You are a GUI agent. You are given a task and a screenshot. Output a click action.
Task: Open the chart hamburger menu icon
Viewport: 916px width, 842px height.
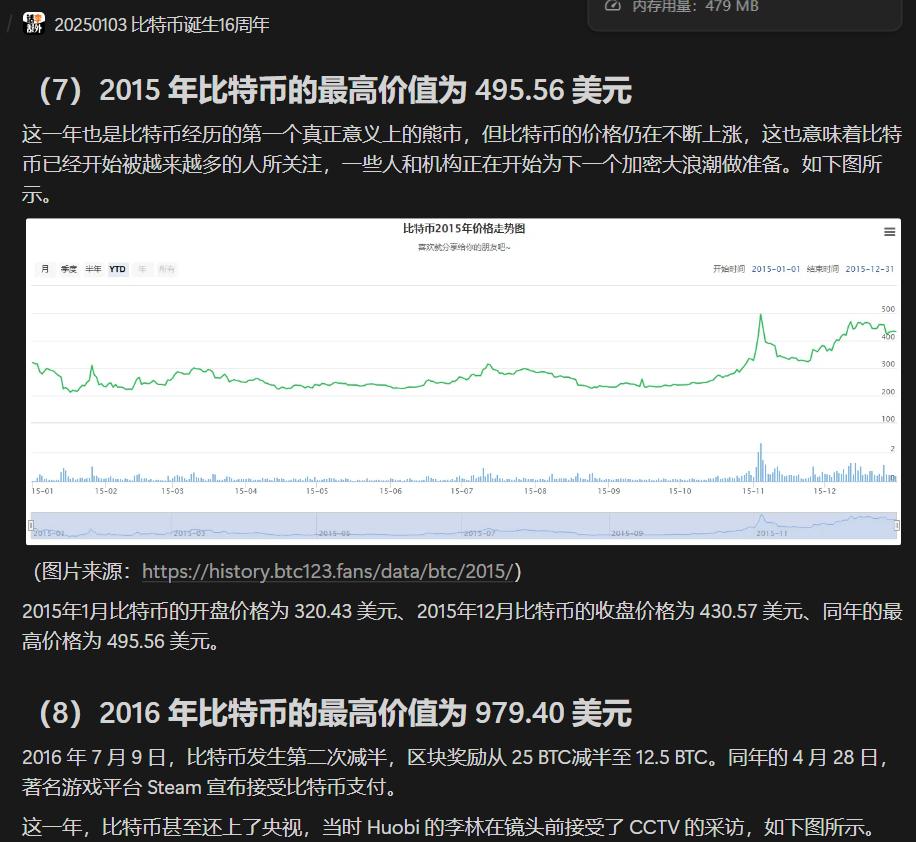pos(889,232)
